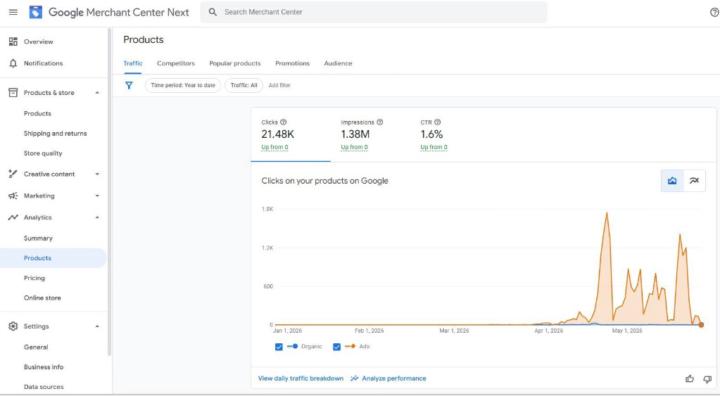
Task: Click the CTR info icon
Action: tap(438, 122)
